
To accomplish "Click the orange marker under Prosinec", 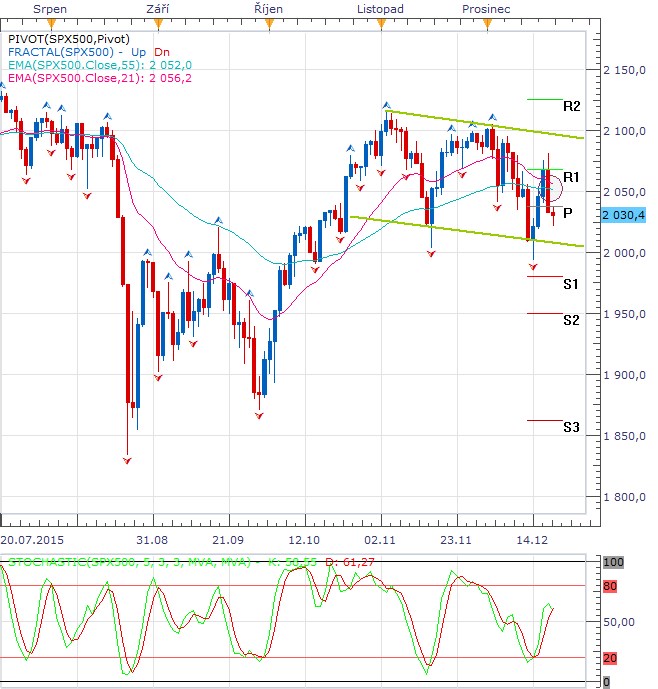I will tap(492, 22).
